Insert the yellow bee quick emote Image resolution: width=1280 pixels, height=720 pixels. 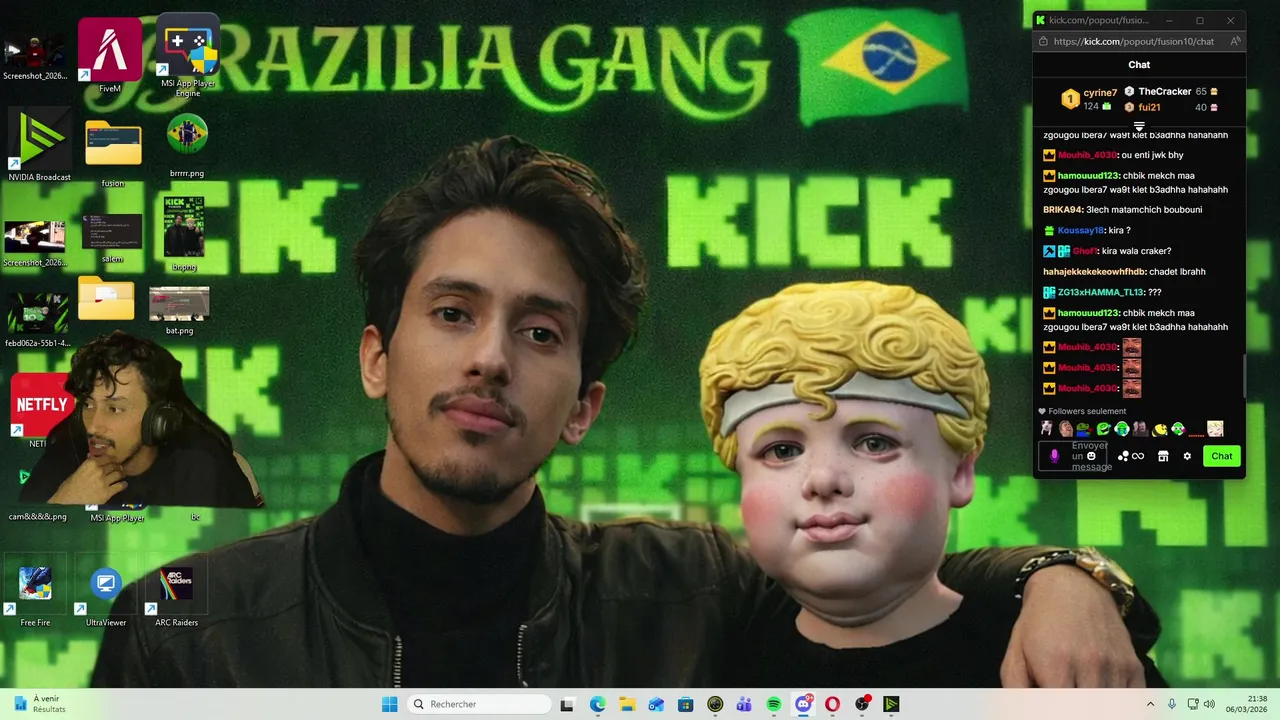click(1160, 429)
